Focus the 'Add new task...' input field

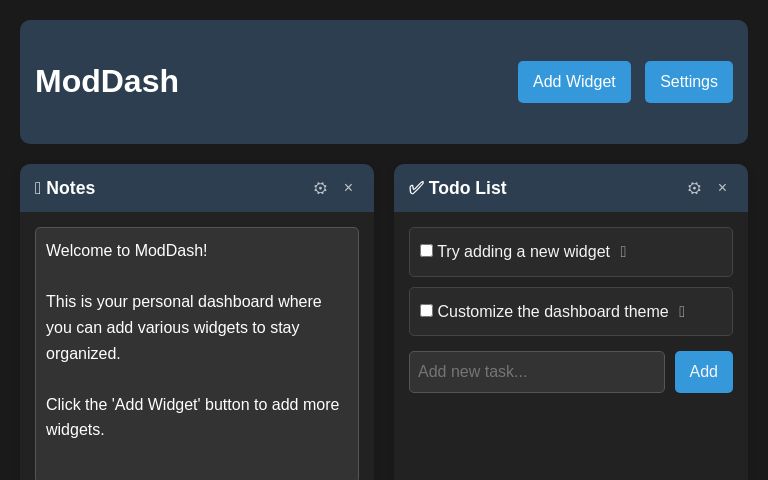click(x=536, y=372)
